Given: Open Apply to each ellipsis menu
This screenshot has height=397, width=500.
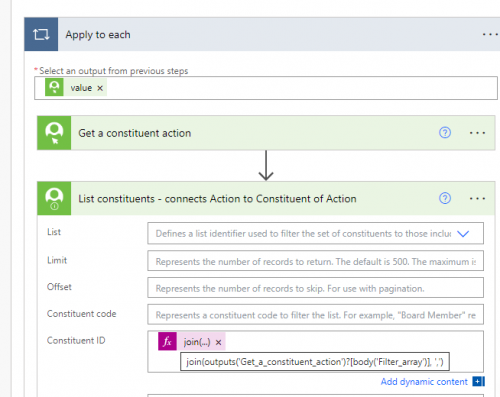Looking at the screenshot, I should (490, 34).
